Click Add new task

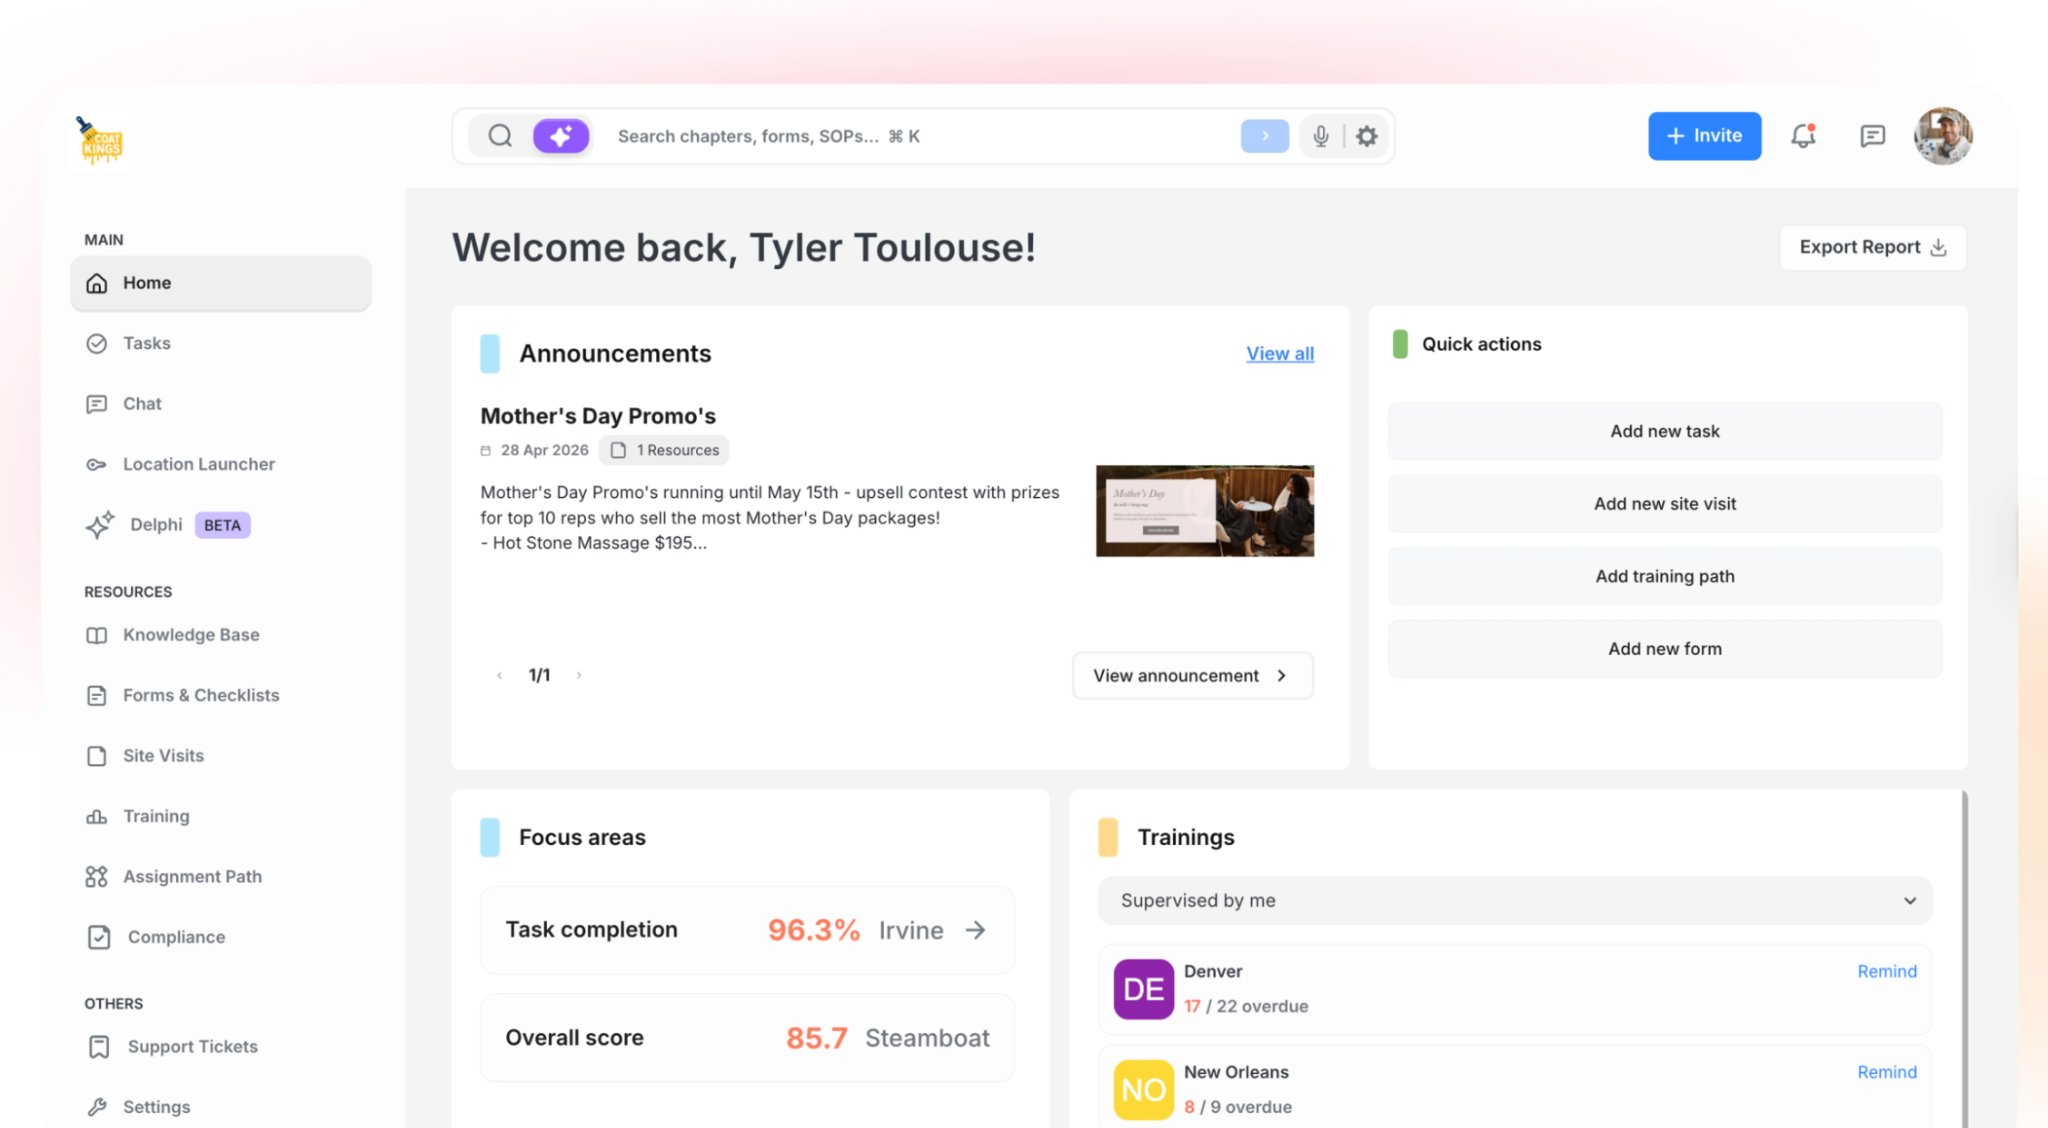(x=1665, y=431)
